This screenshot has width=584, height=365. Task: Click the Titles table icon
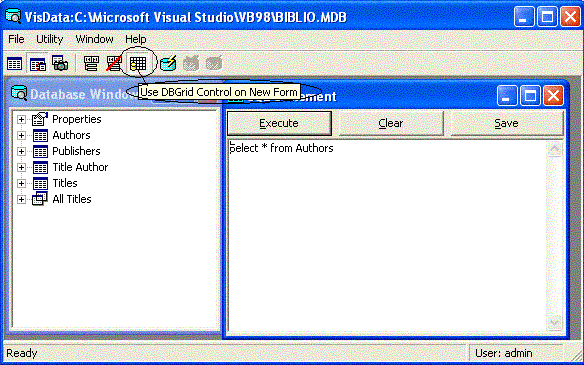coord(40,184)
